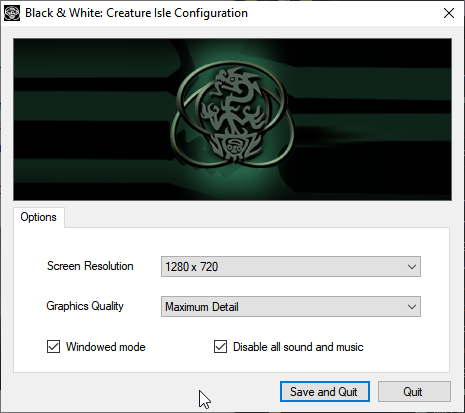
Task: Expand the Screen Resolution dropdown arrow
Action: (412, 267)
